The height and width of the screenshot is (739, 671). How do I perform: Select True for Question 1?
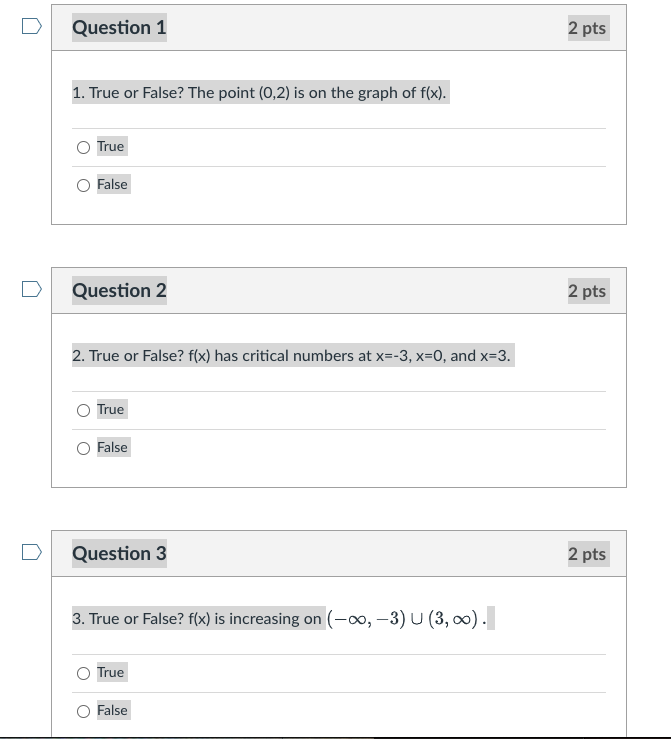pyautogui.click(x=83, y=148)
